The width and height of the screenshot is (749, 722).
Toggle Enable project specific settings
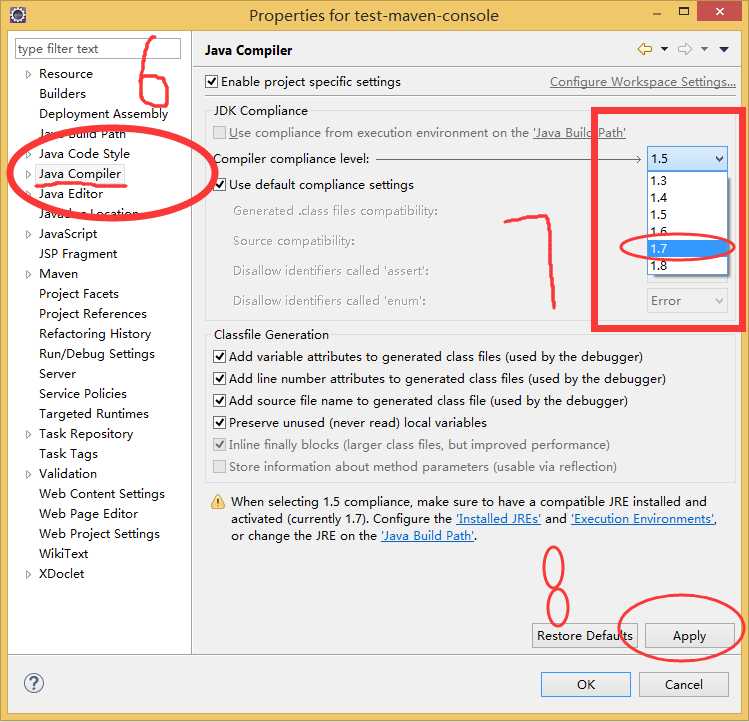point(212,82)
